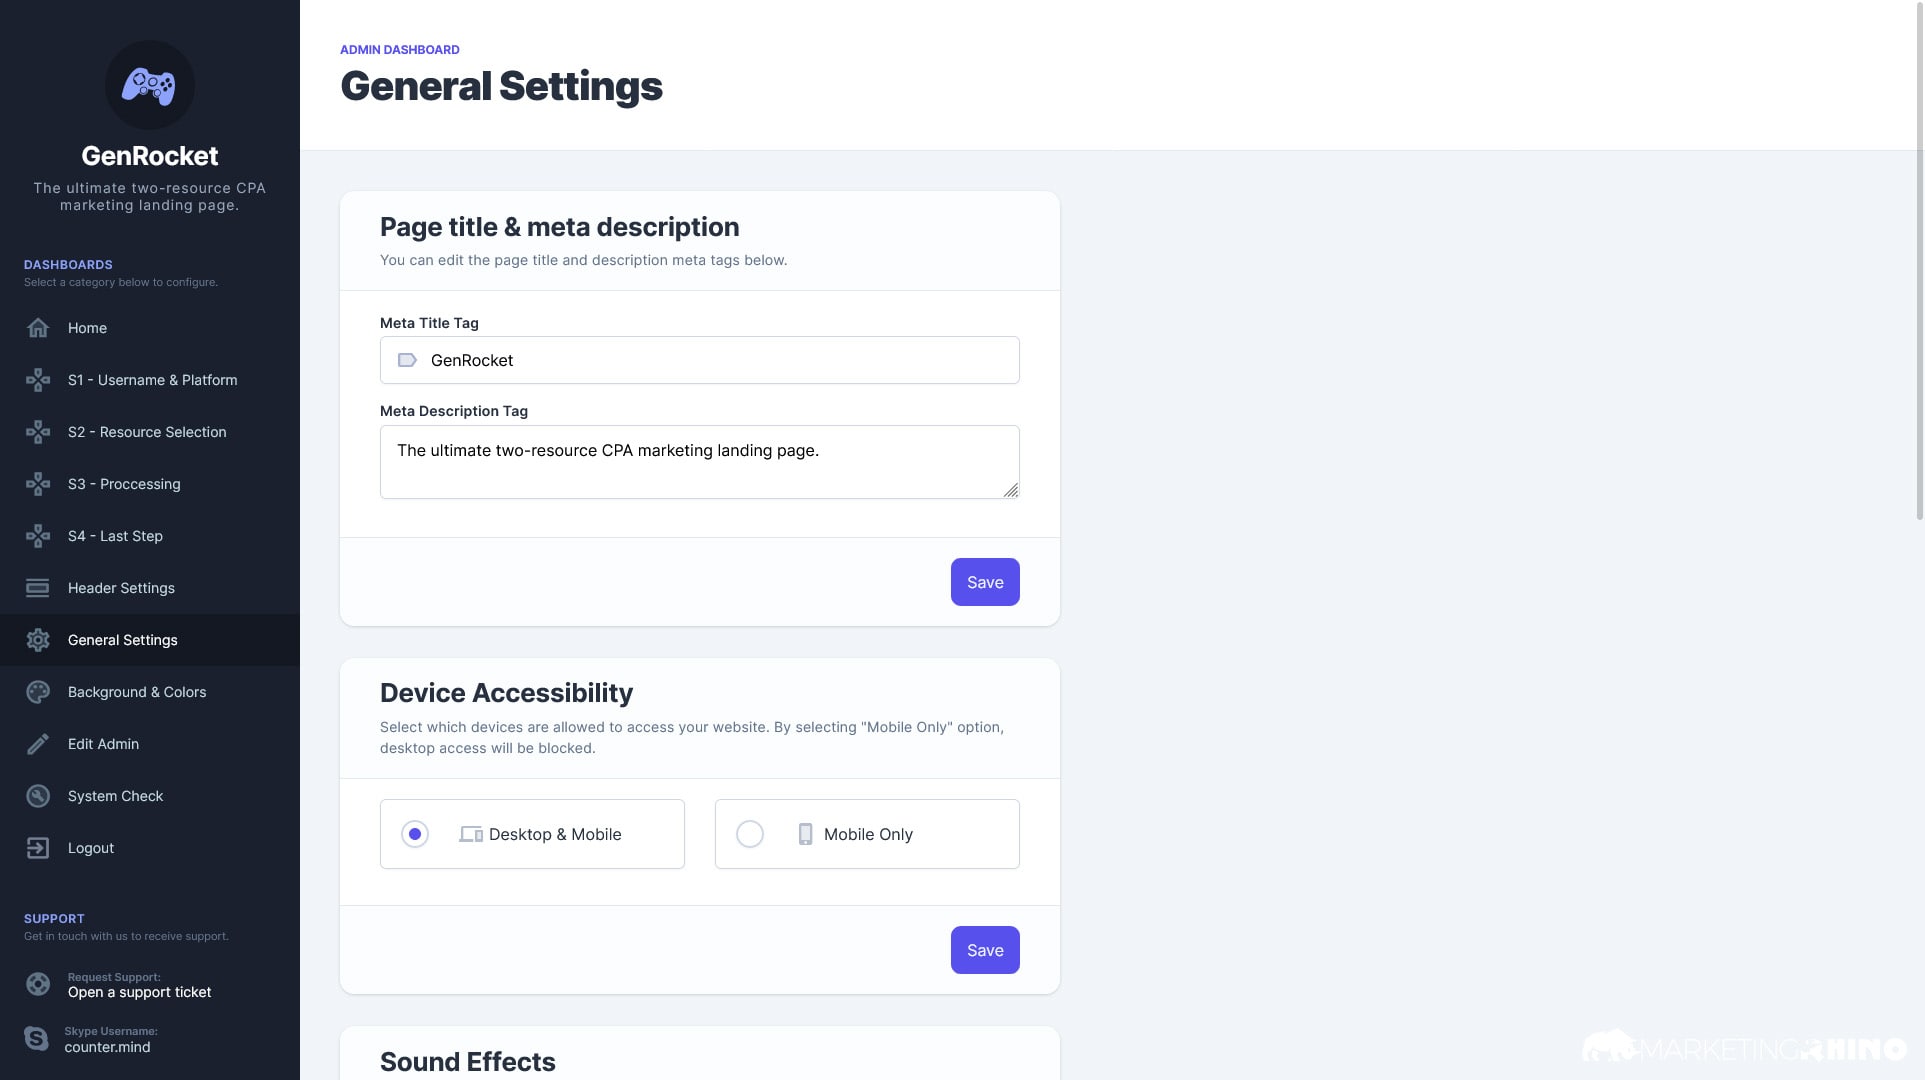
Task: Click the Logout exit icon
Action: (38, 848)
